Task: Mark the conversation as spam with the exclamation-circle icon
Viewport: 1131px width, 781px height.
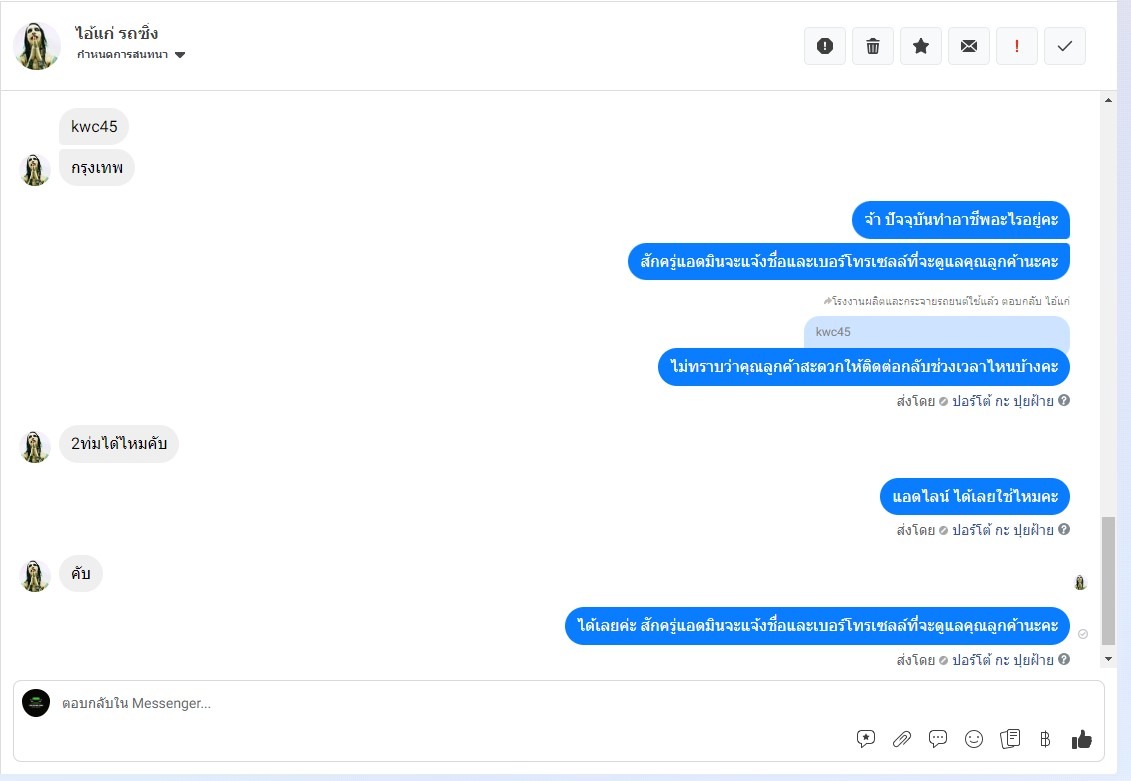Action: coord(824,46)
